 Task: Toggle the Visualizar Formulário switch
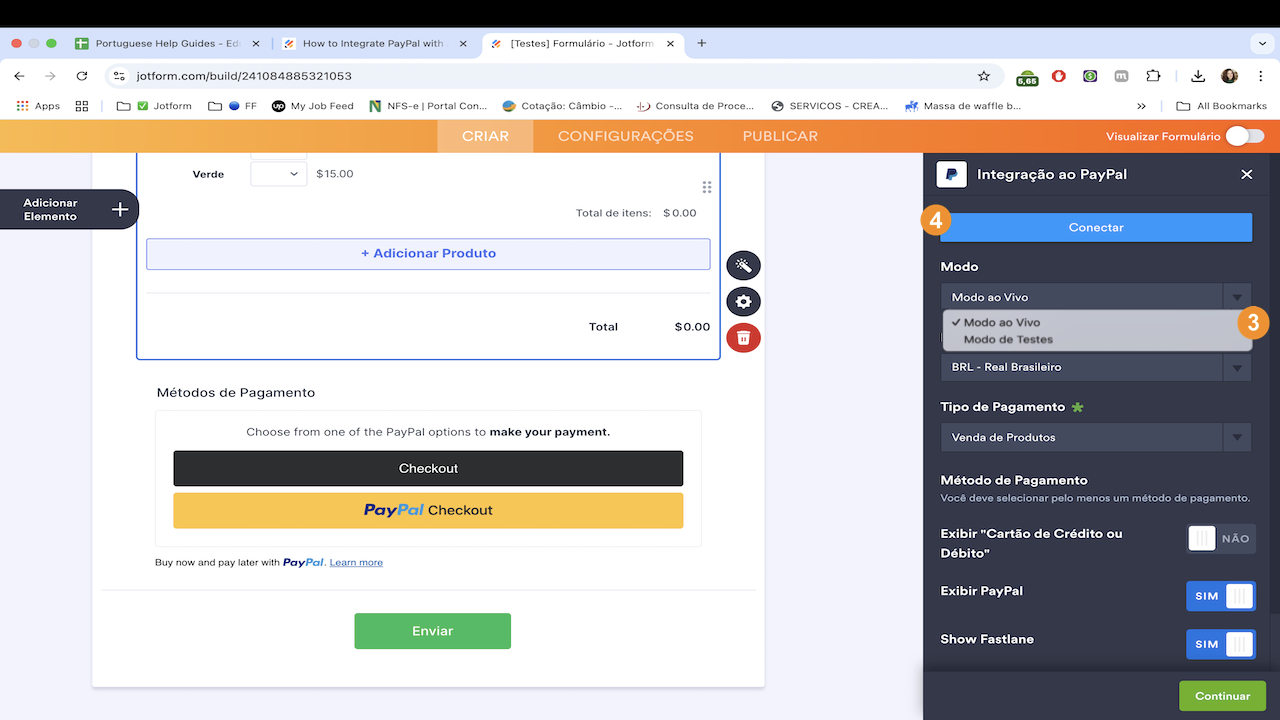tap(1246, 136)
